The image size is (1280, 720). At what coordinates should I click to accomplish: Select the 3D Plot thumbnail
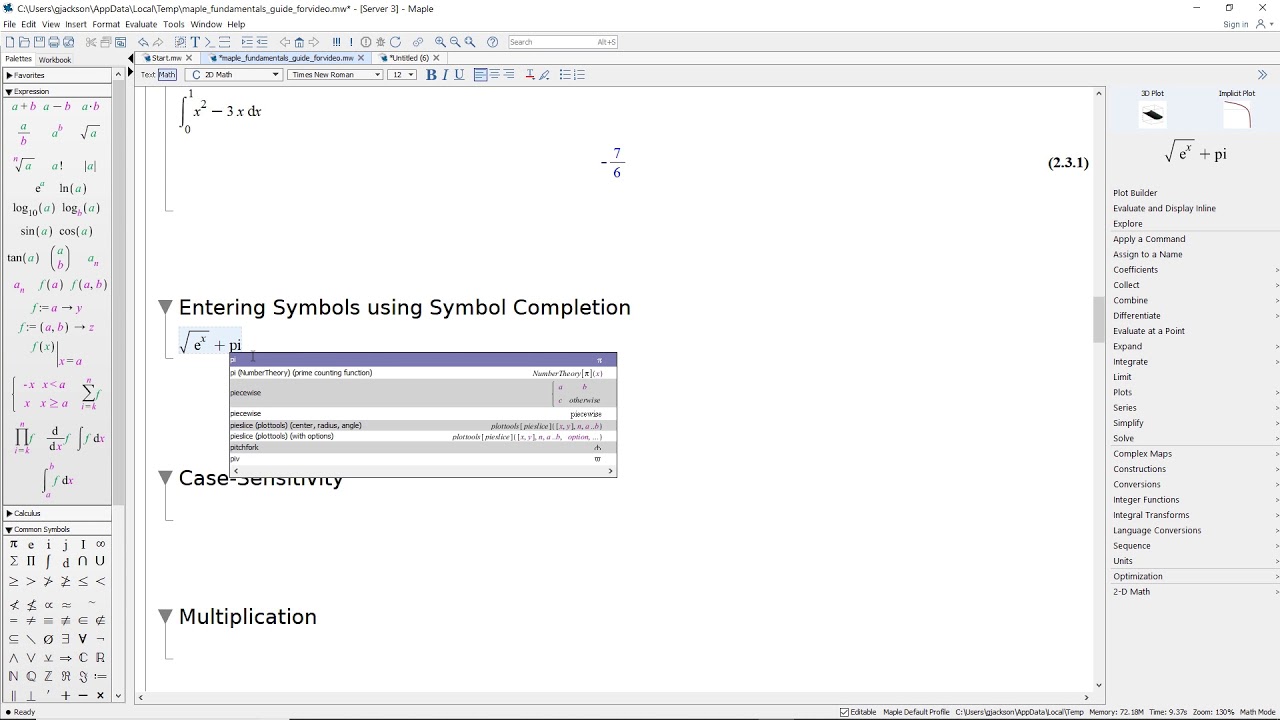(1152, 110)
